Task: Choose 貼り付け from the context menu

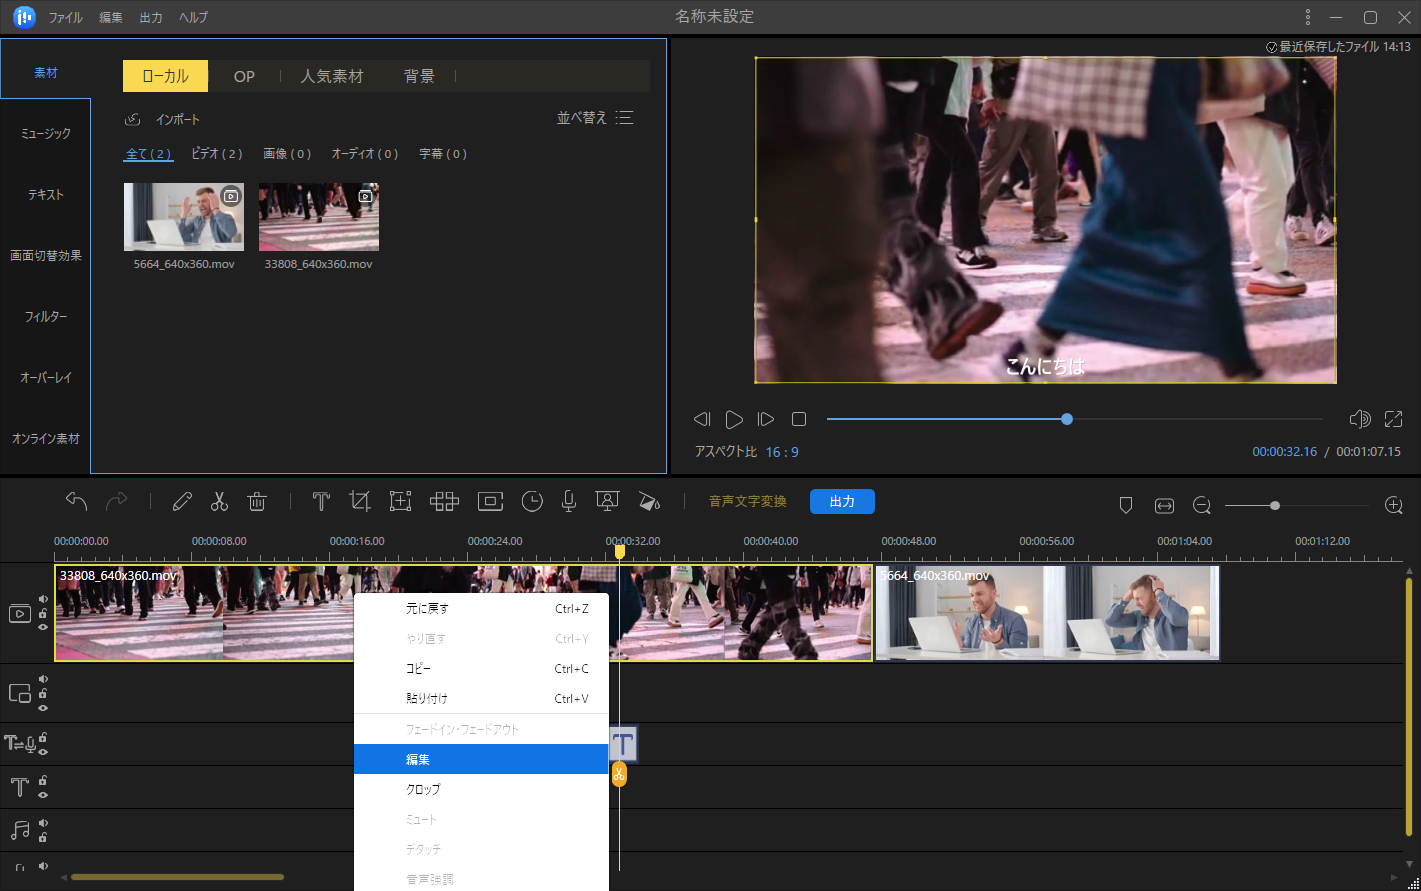Action: (x=481, y=698)
